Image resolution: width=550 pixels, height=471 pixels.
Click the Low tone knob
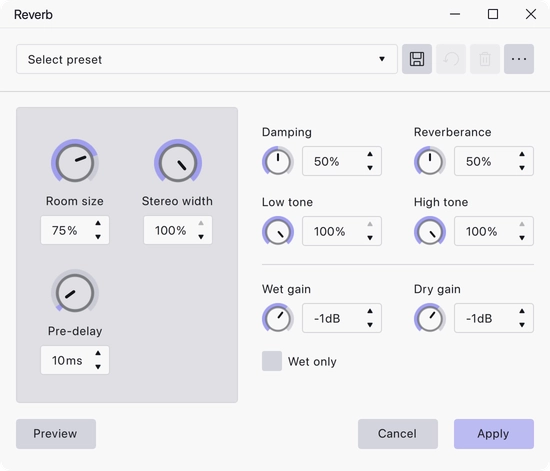pyautogui.click(x=278, y=231)
